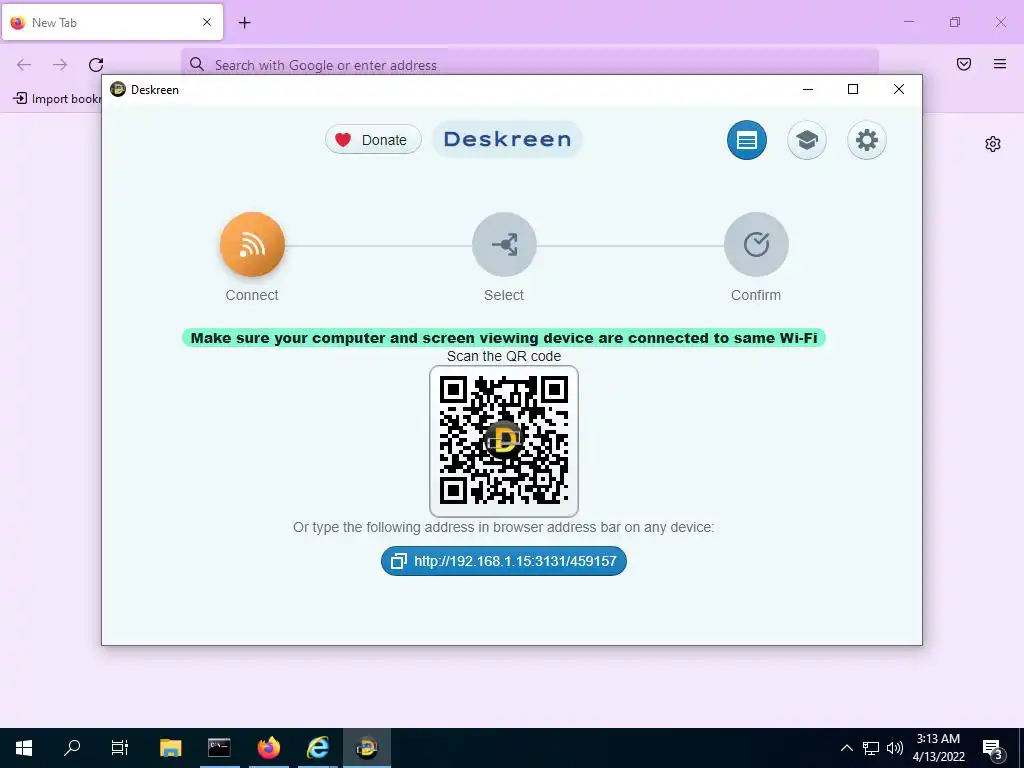Click the Donate heart button

[373, 140]
